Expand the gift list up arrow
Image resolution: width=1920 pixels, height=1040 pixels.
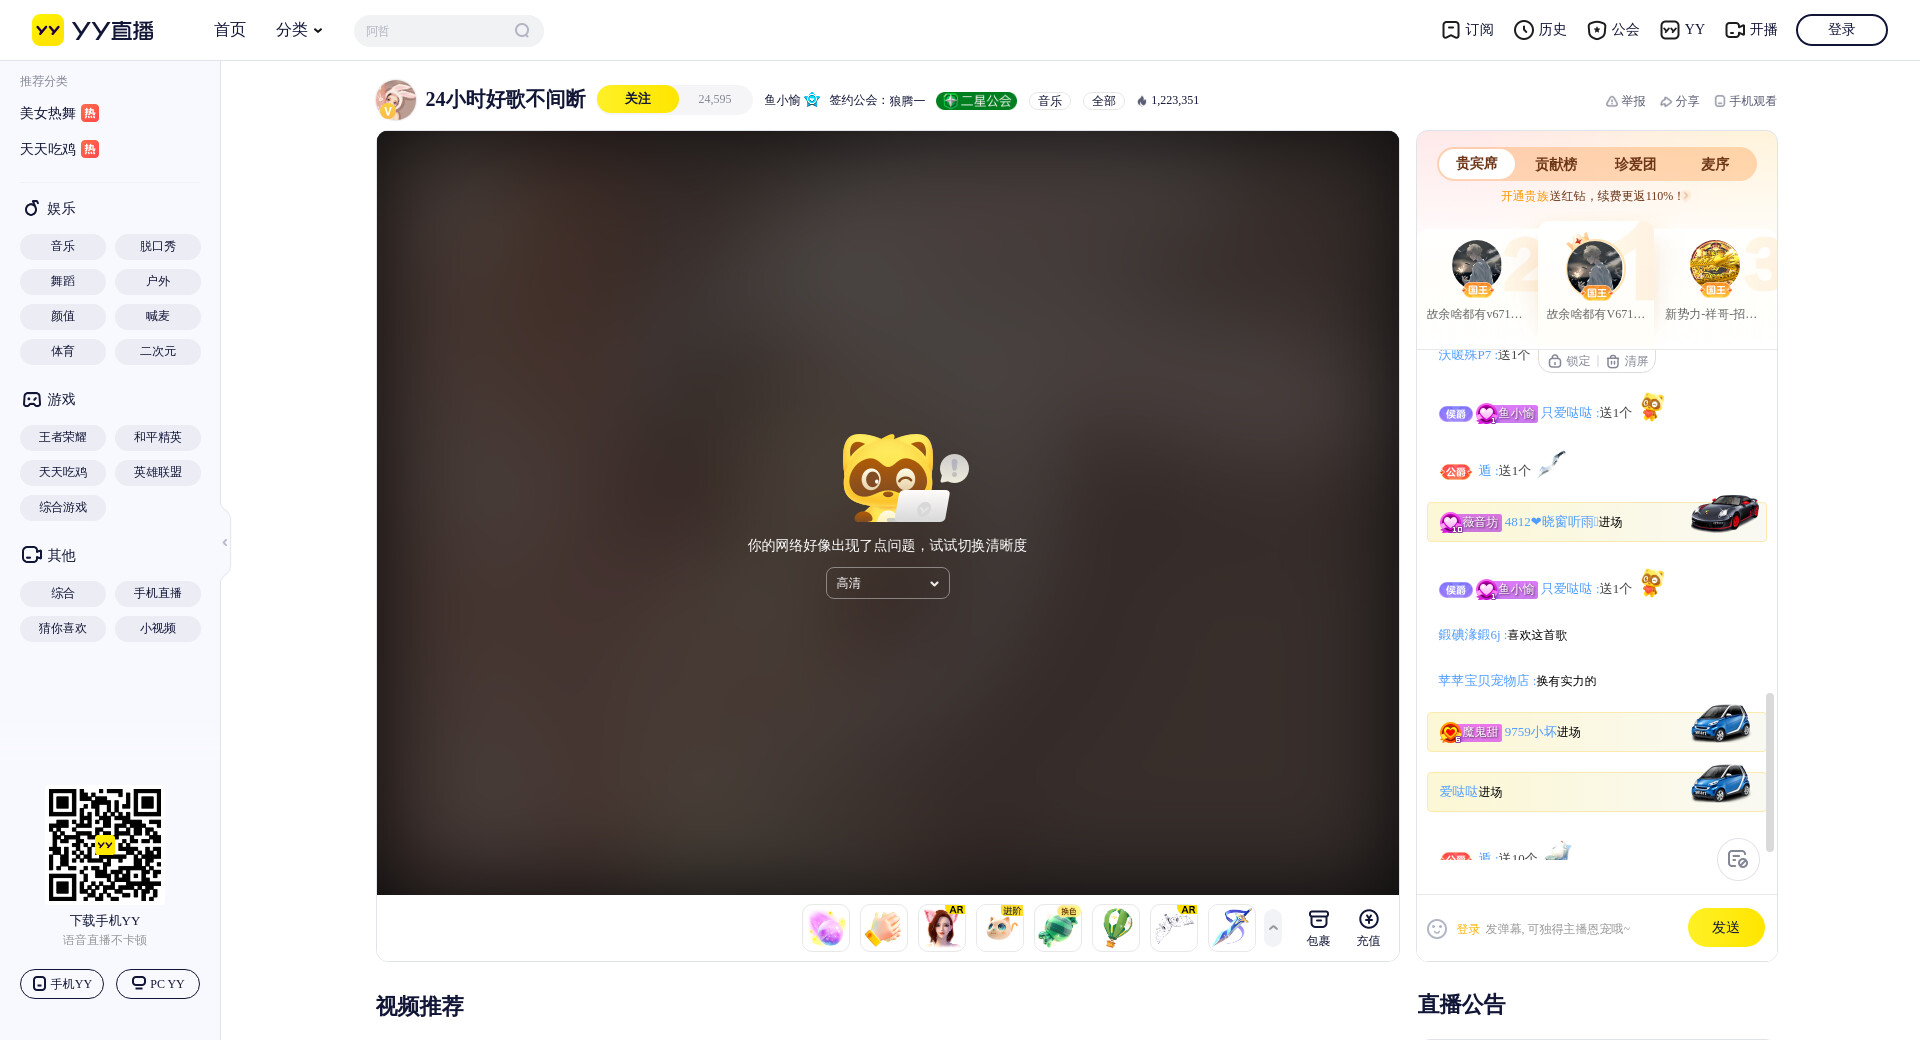[1273, 928]
